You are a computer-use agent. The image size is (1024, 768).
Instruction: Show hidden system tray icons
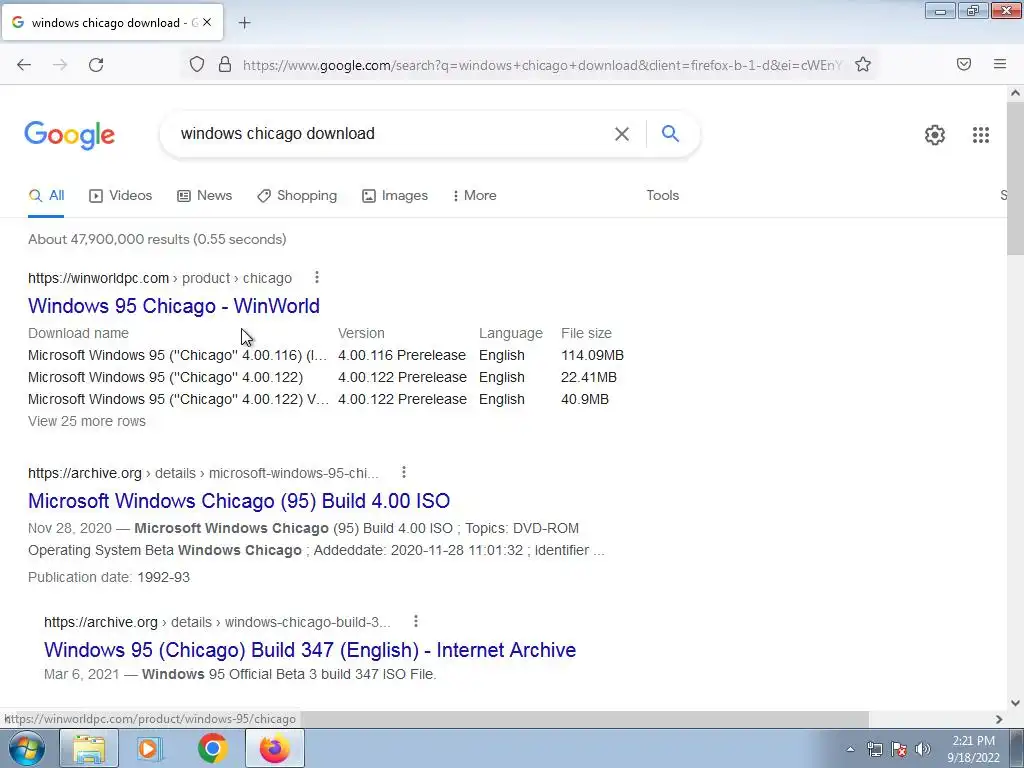(x=850, y=749)
